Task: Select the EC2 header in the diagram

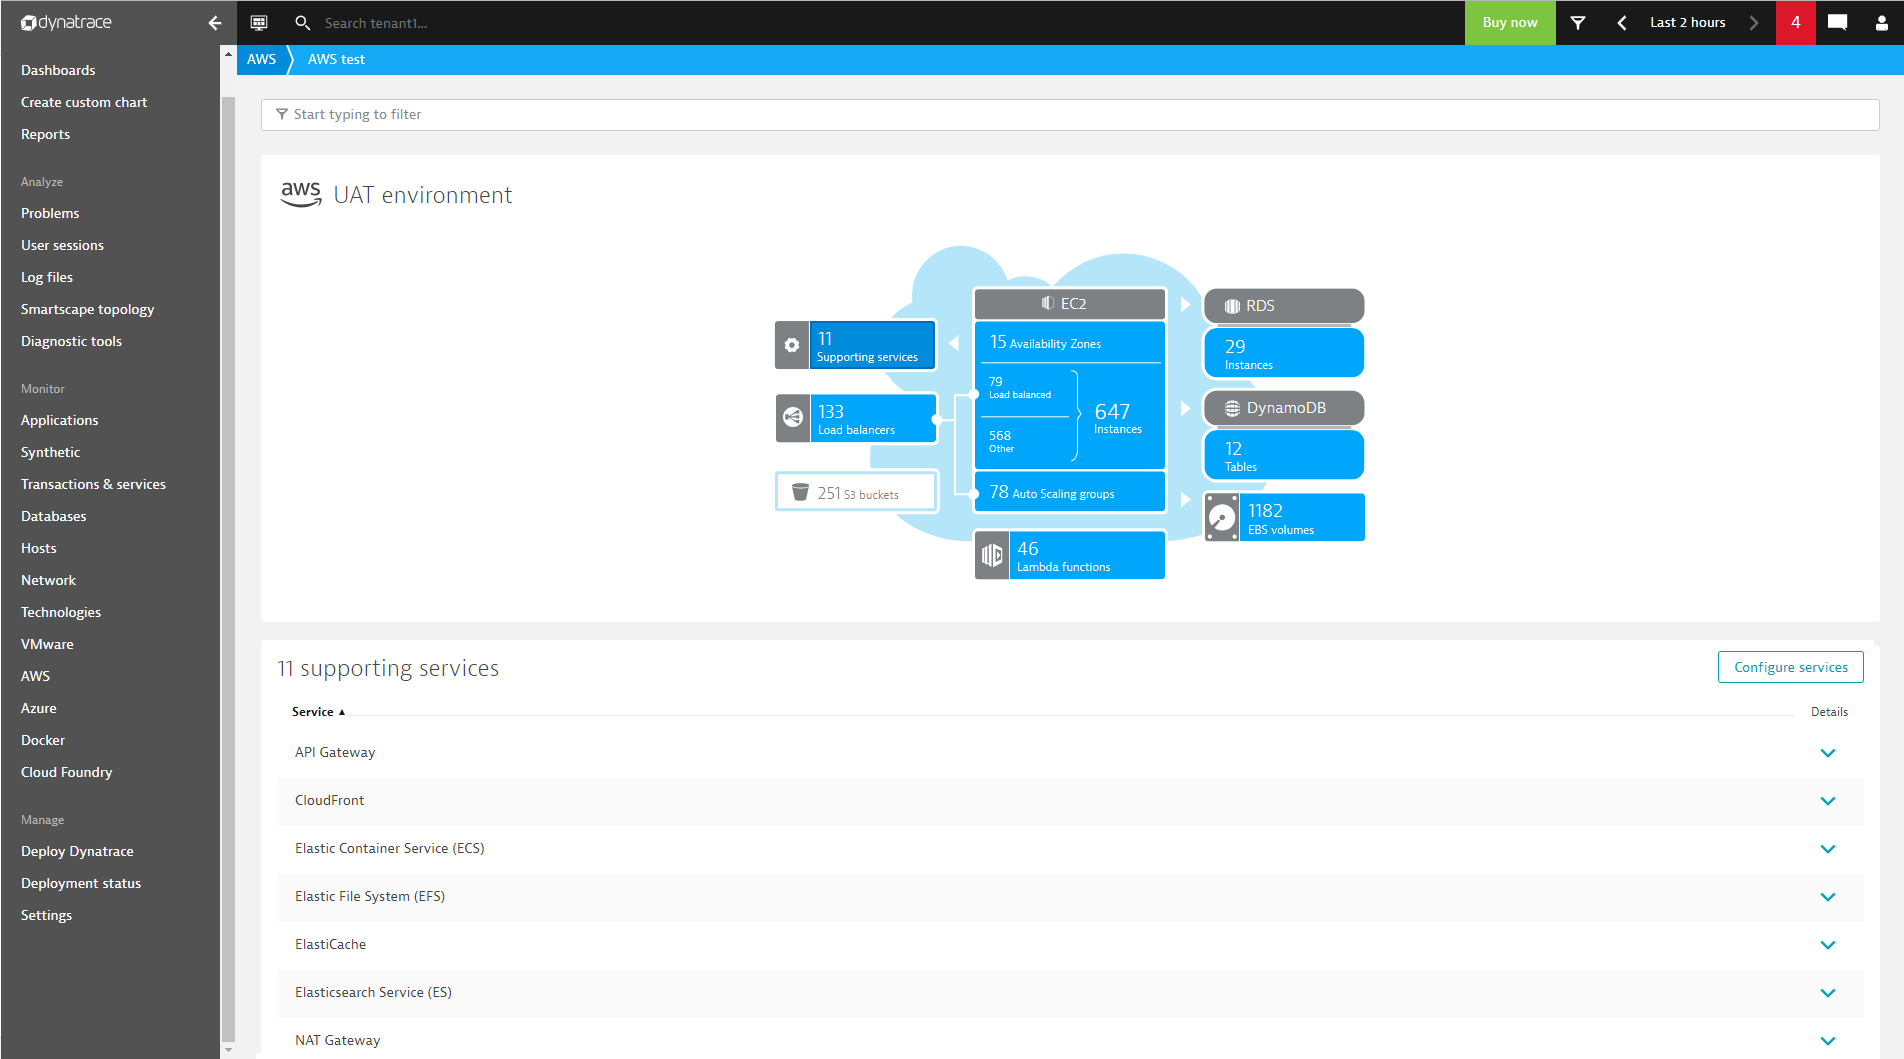Action: [1070, 303]
